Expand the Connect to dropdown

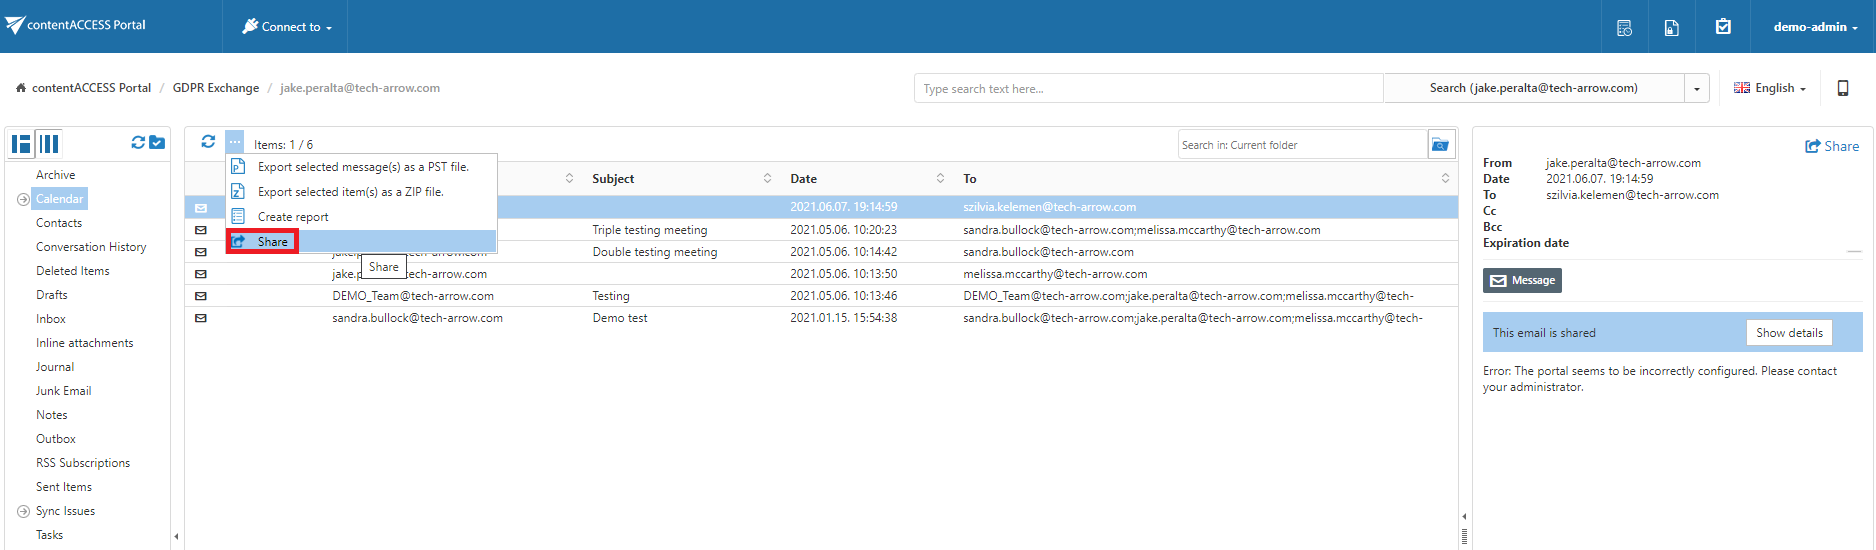pyautogui.click(x=287, y=27)
